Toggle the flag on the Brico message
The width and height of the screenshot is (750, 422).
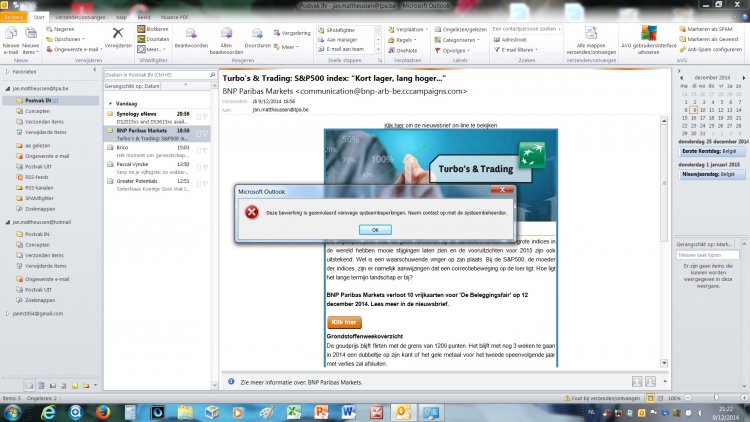click(x=204, y=150)
